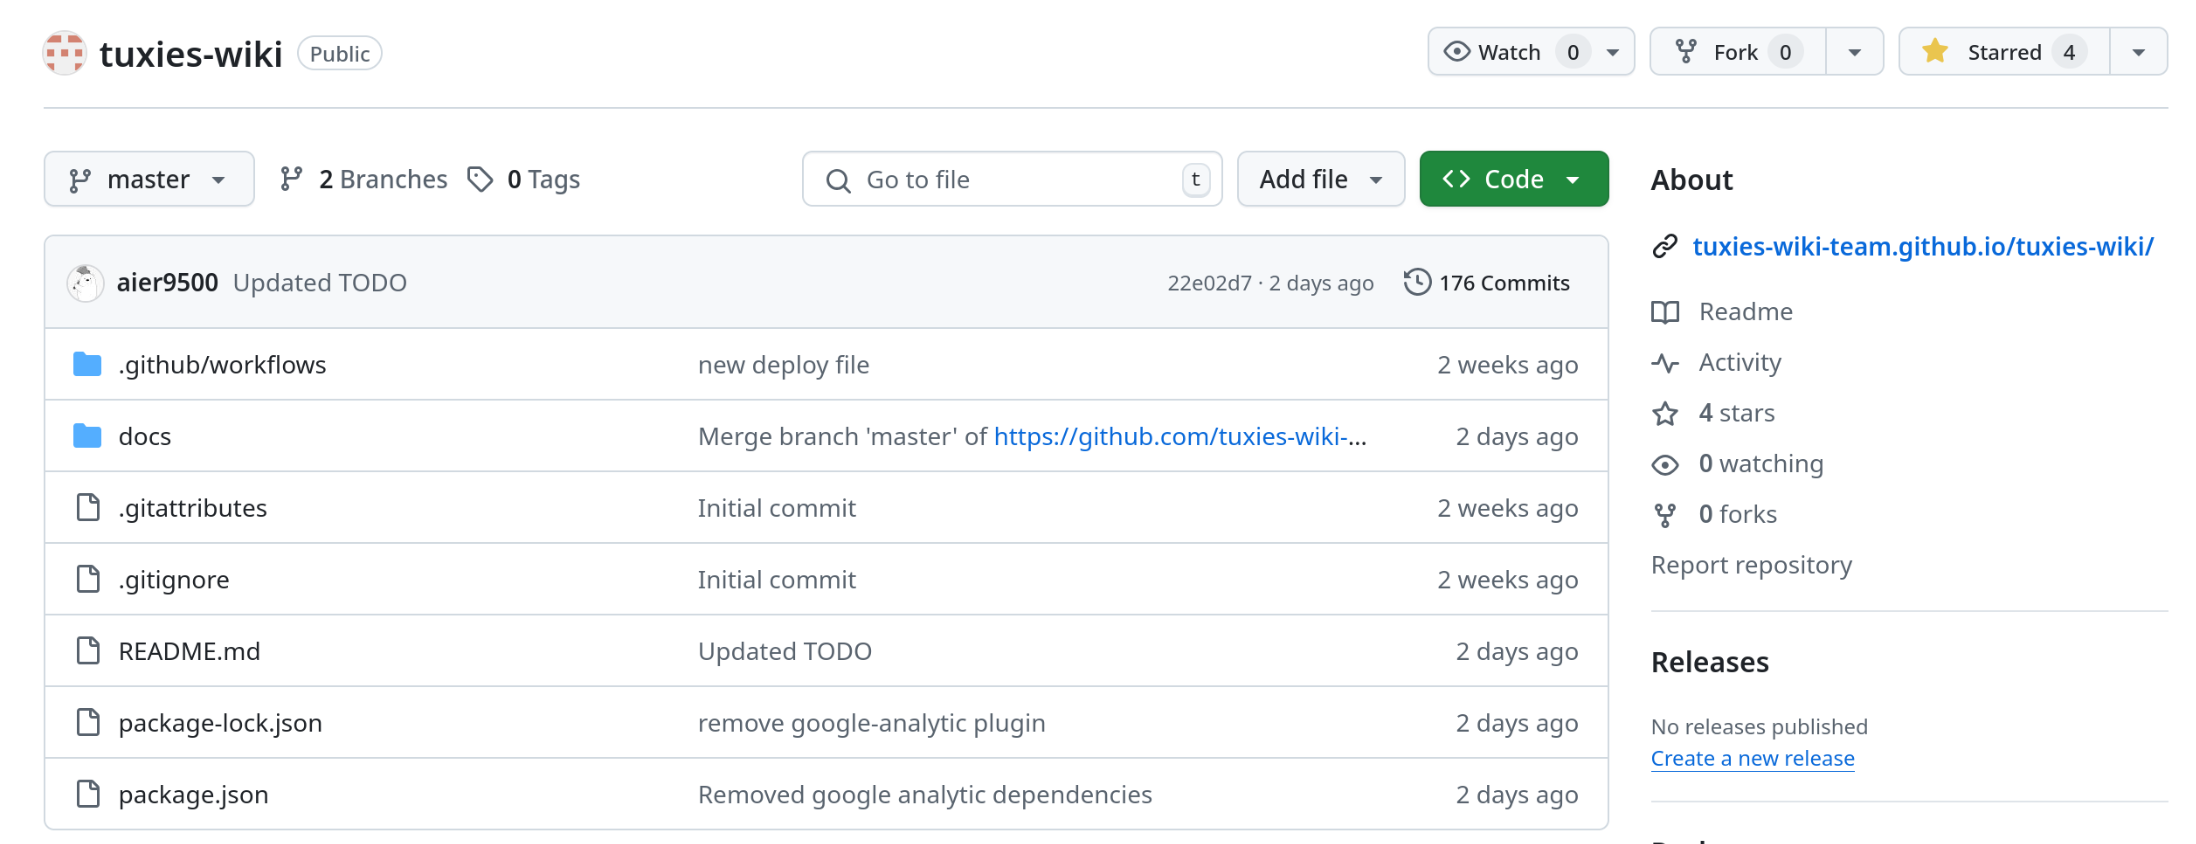Open the fork options dropdown arrow
This screenshot has width=2196, height=844.
coord(1855,52)
